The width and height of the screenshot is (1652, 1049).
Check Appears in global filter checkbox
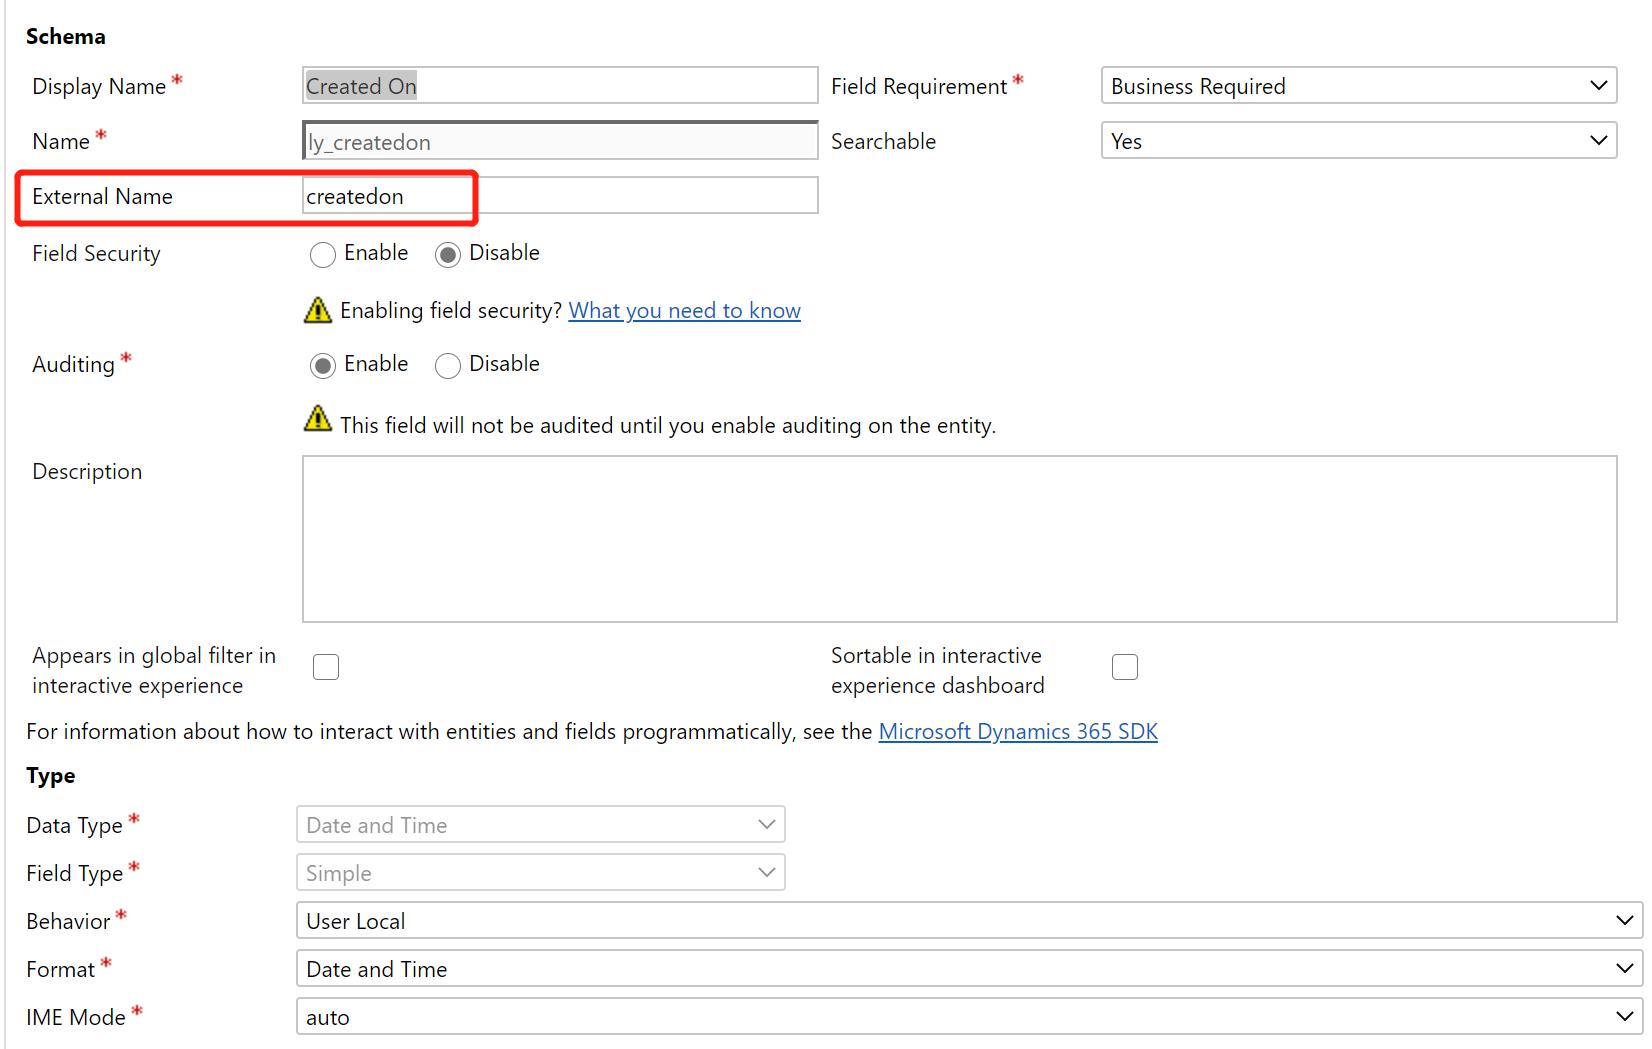pos(326,667)
